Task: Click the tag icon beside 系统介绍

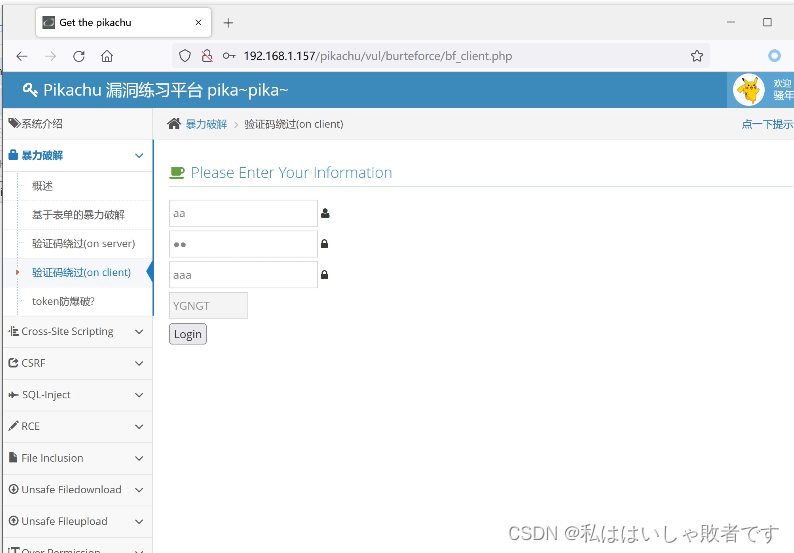Action: click(14, 123)
